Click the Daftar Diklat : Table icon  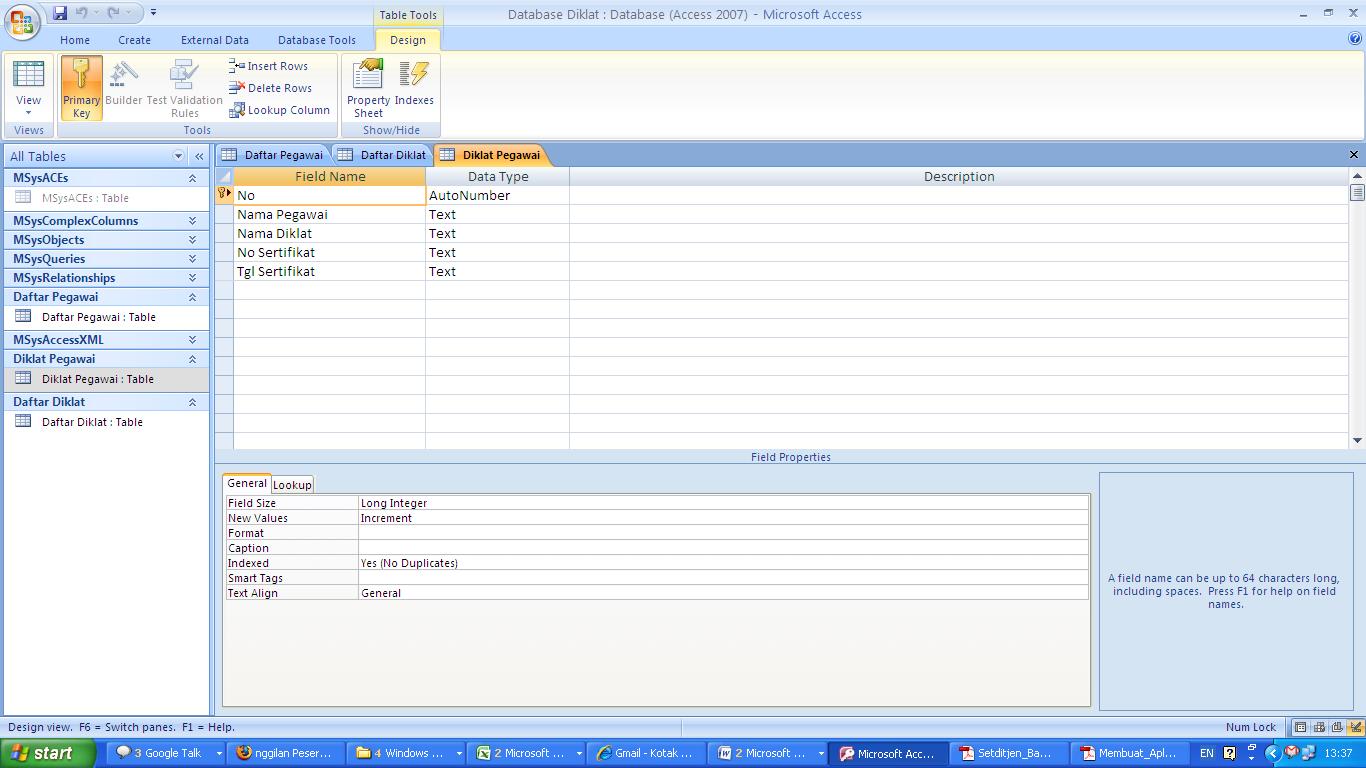(x=23, y=422)
